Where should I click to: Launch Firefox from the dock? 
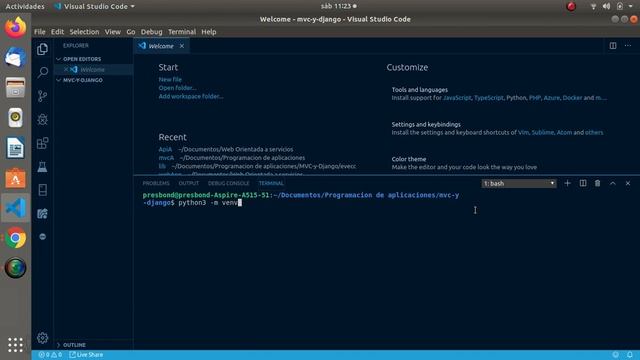coord(16,28)
